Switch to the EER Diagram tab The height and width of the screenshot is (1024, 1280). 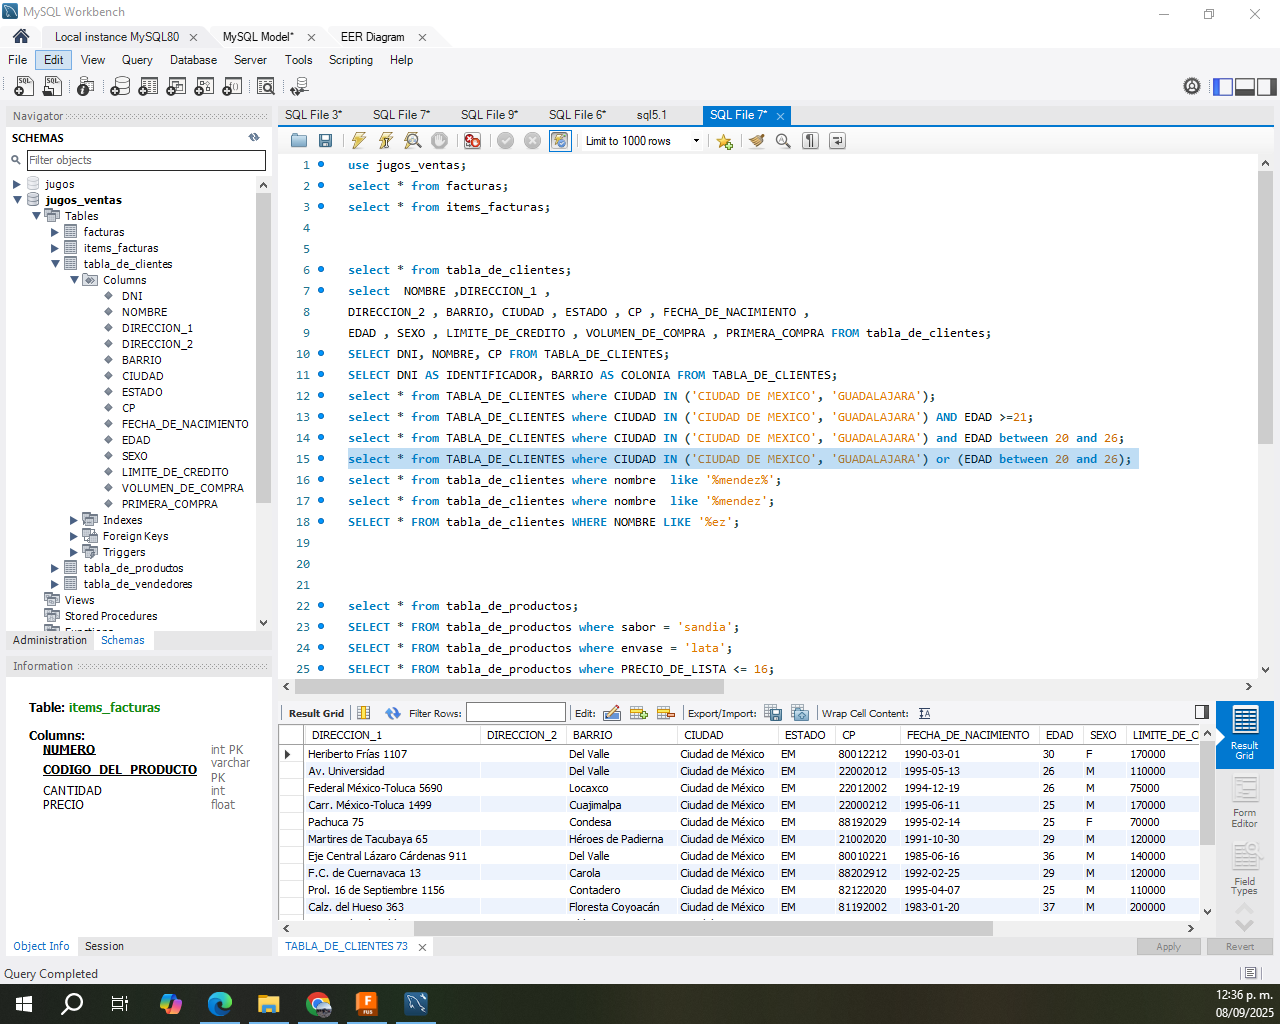(x=373, y=37)
